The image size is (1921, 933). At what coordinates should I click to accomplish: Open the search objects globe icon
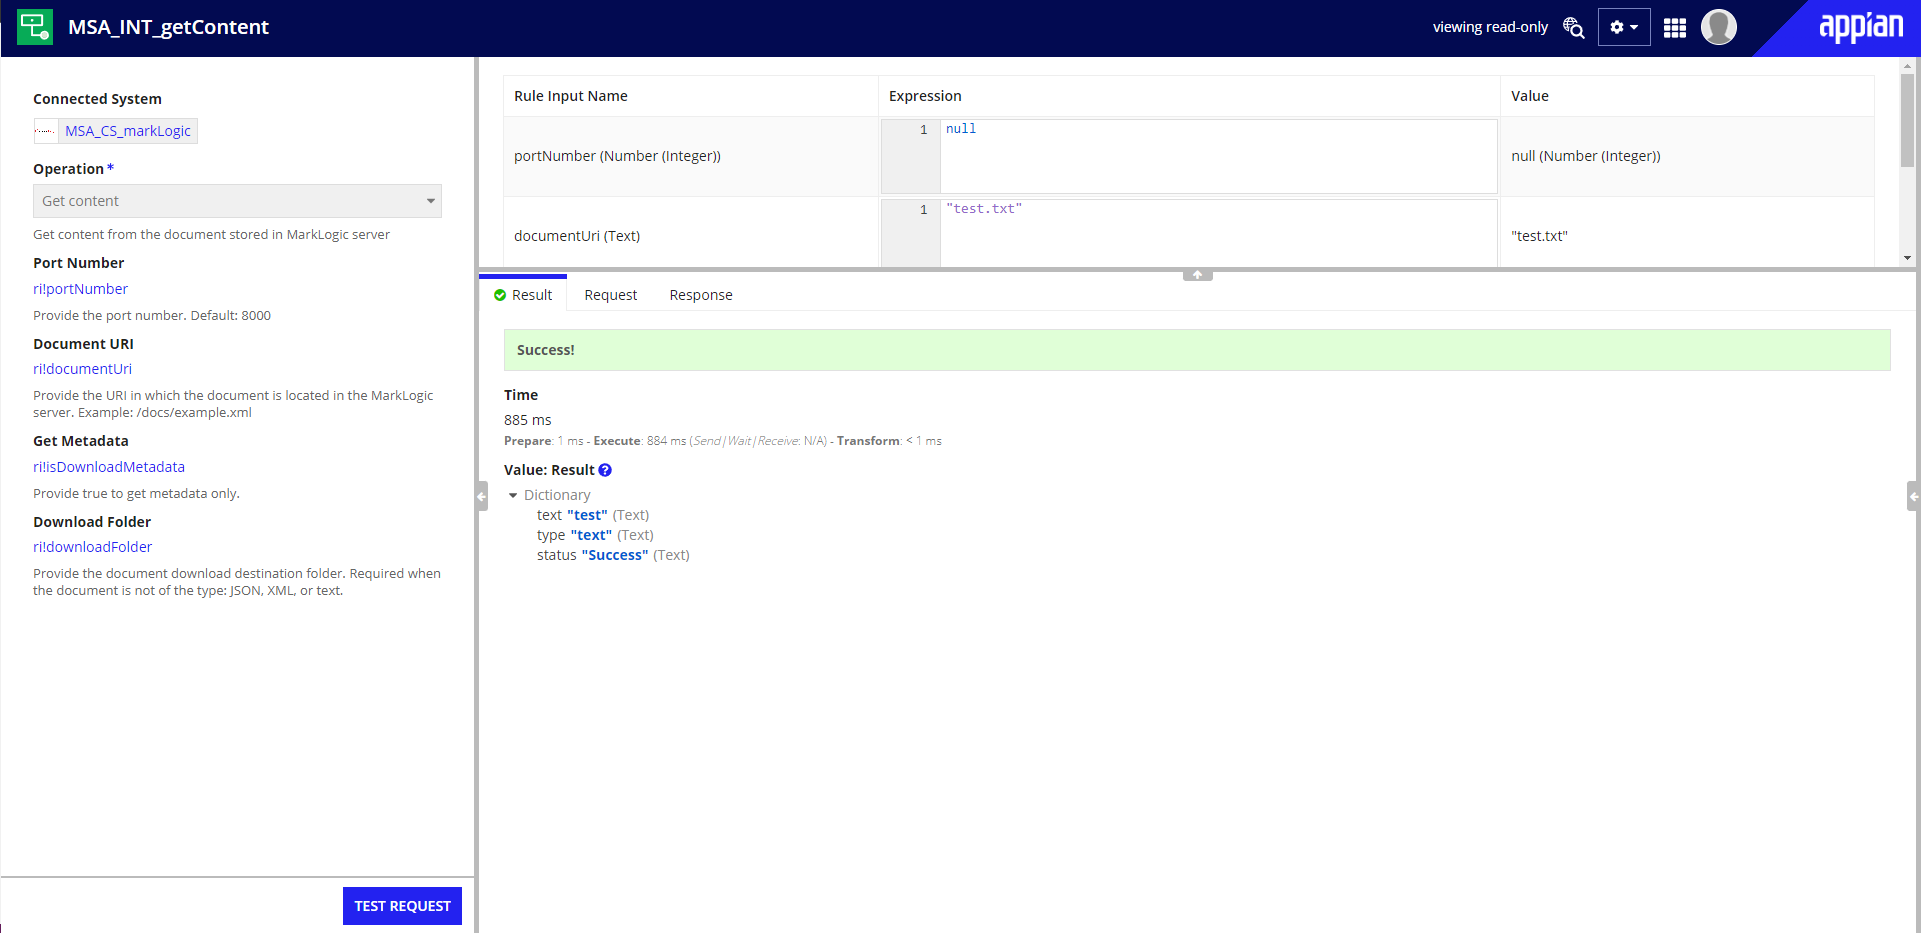(x=1573, y=27)
